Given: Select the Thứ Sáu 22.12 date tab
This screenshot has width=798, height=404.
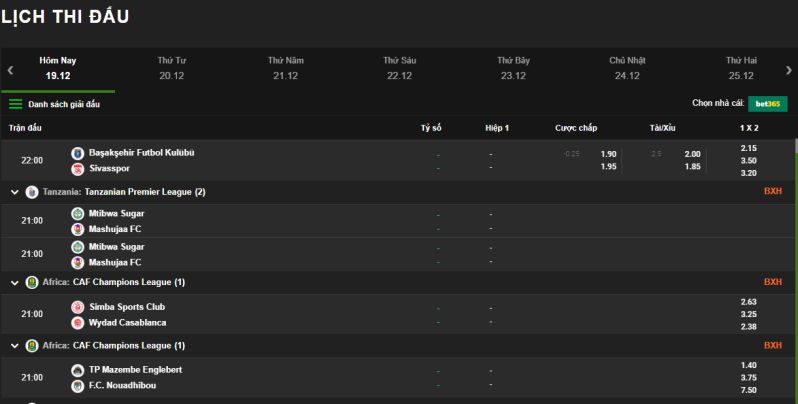Looking at the screenshot, I should 399,68.
